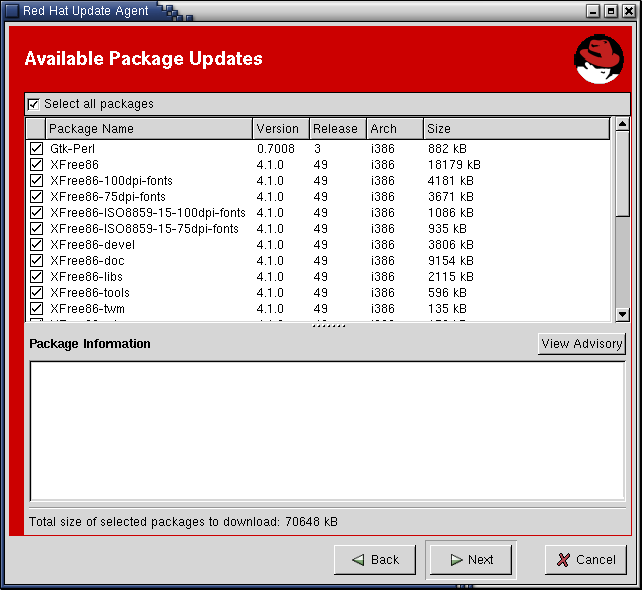642x590 pixels.
Task: Uncheck the Gtk-Perl package checkbox
Action: coord(36,149)
